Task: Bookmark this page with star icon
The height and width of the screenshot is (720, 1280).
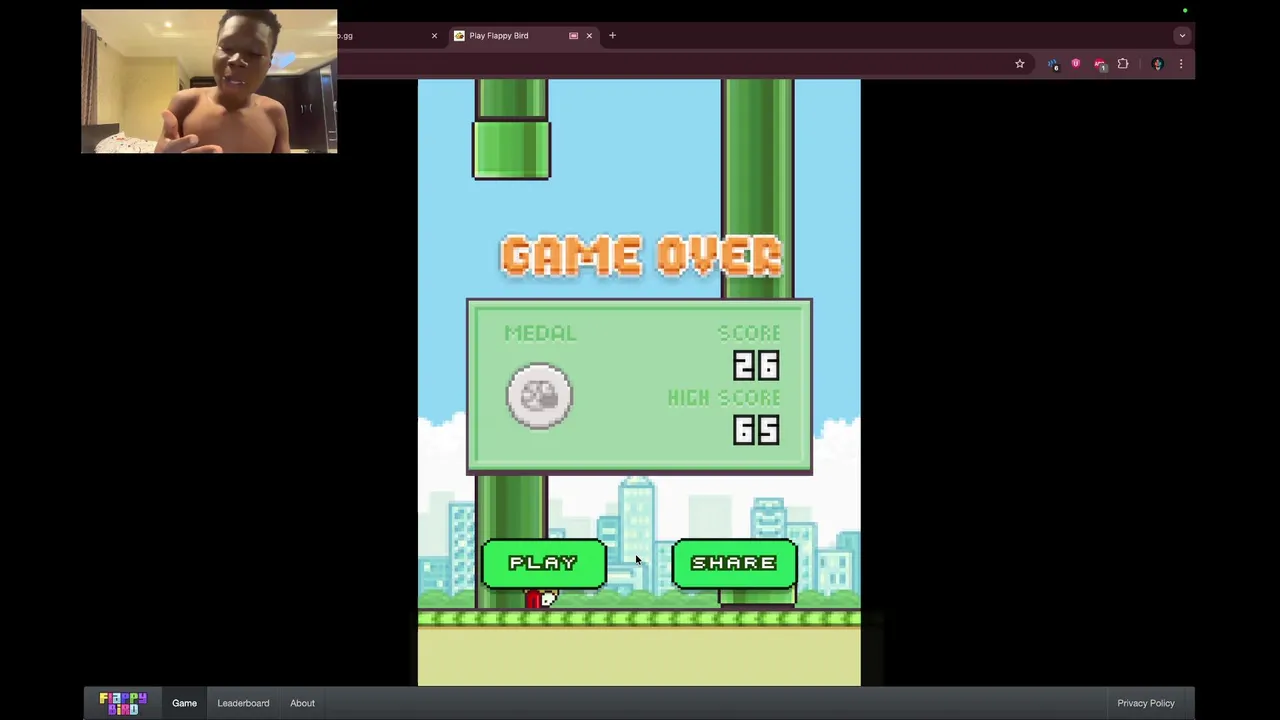Action: coord(1020,64)
